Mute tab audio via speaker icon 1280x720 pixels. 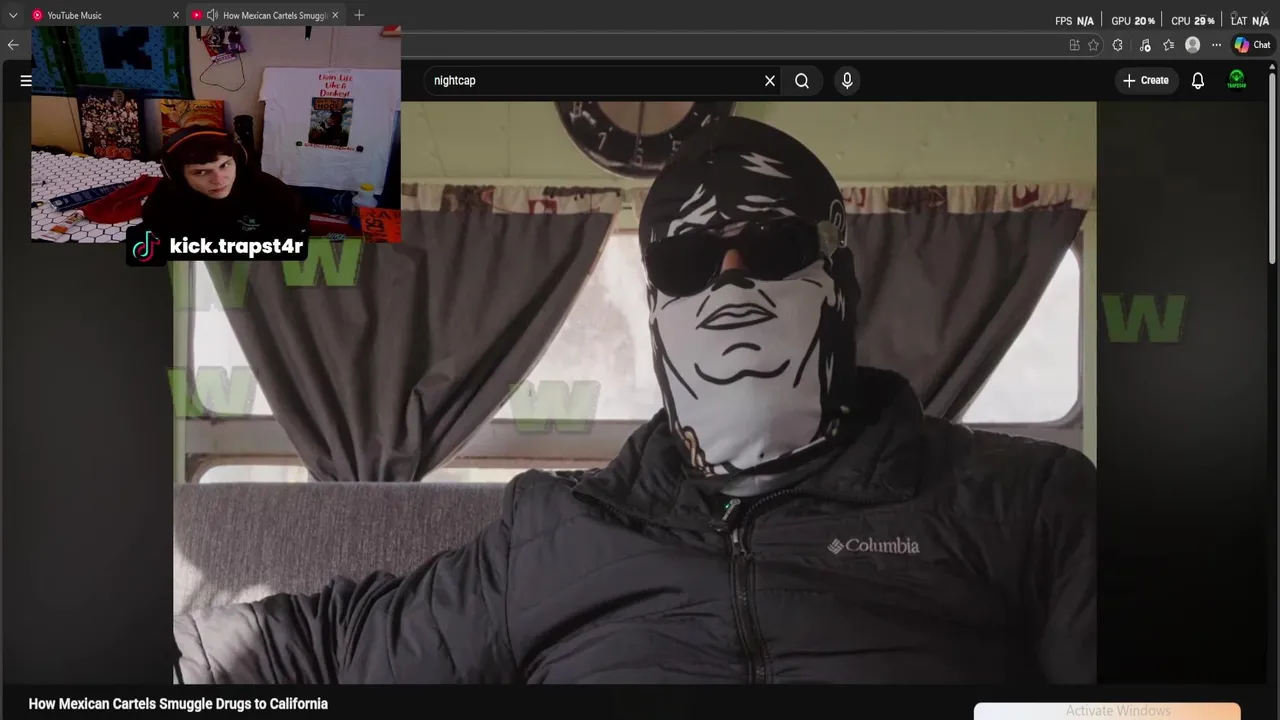point(212,15)
